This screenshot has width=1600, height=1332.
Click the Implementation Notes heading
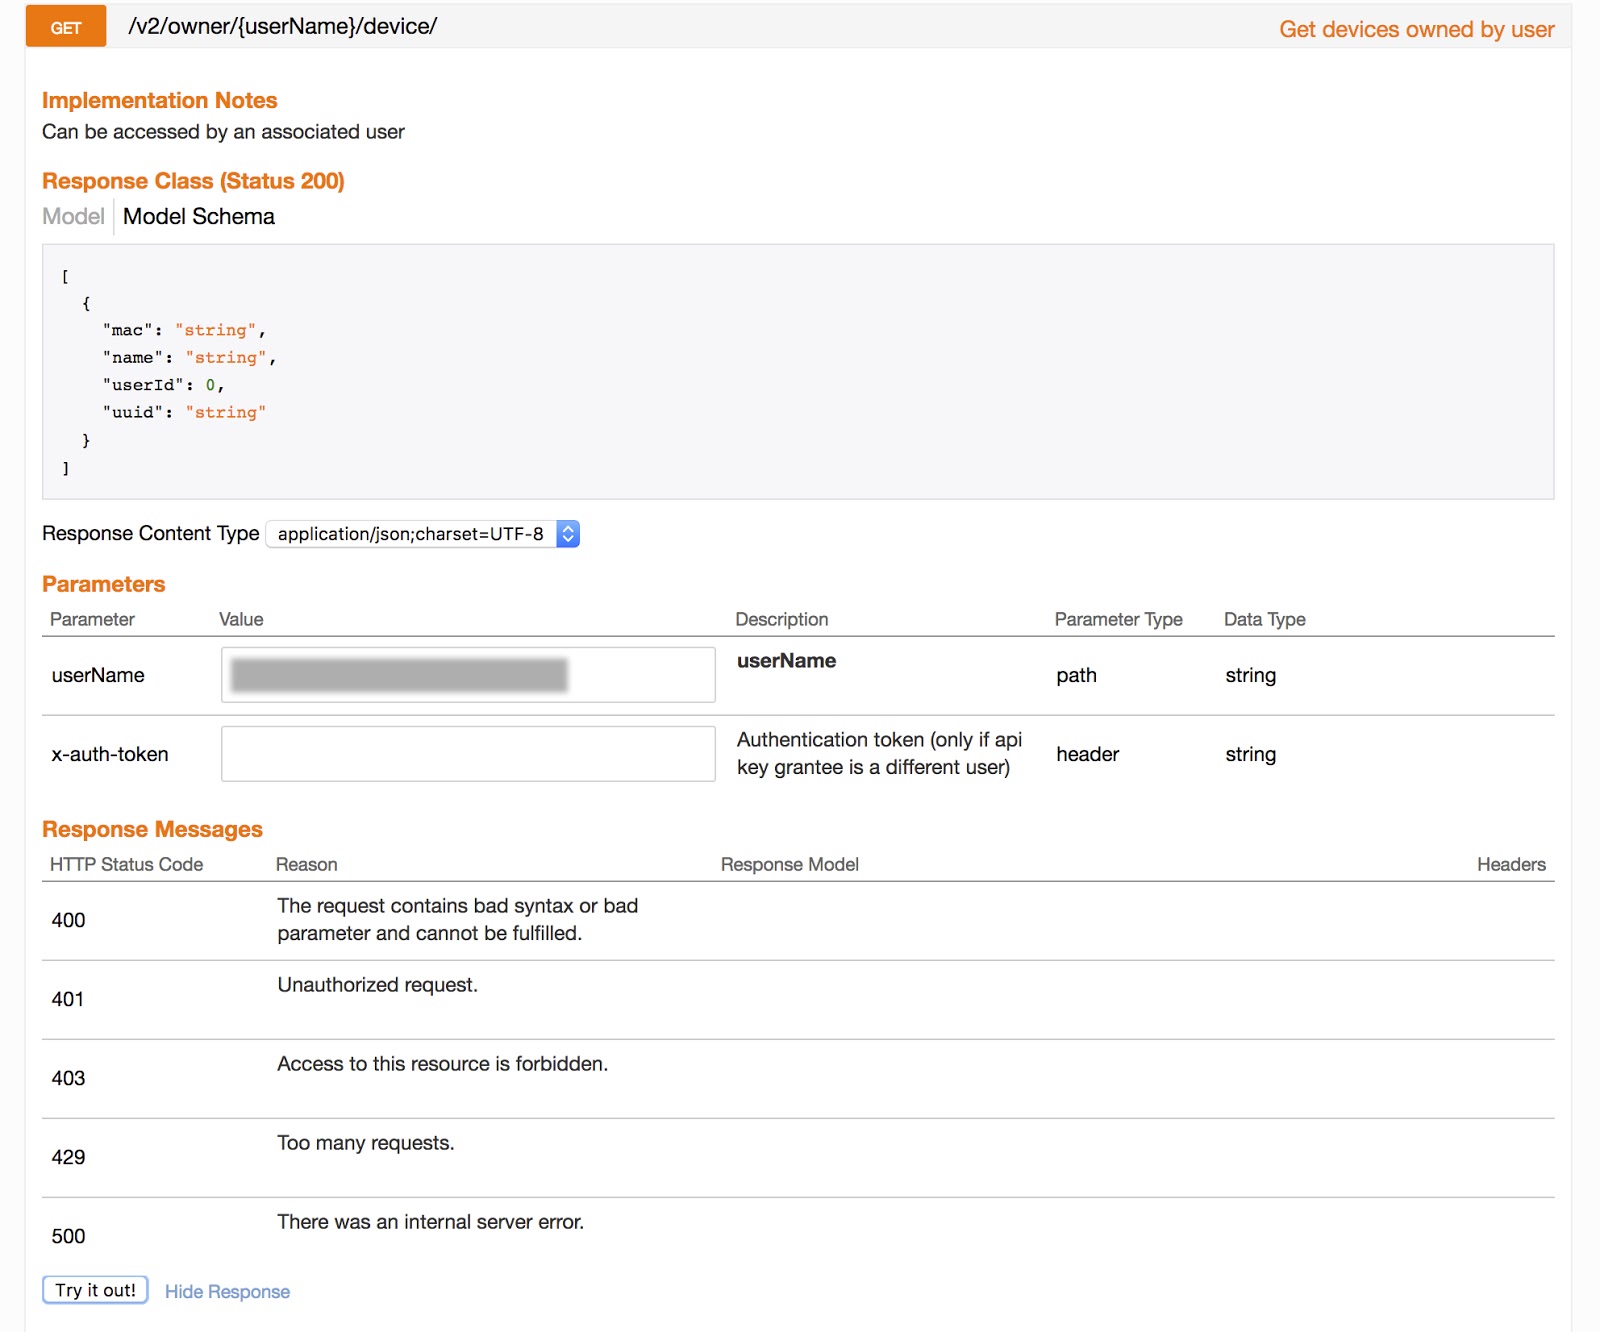tap(159, 100)
